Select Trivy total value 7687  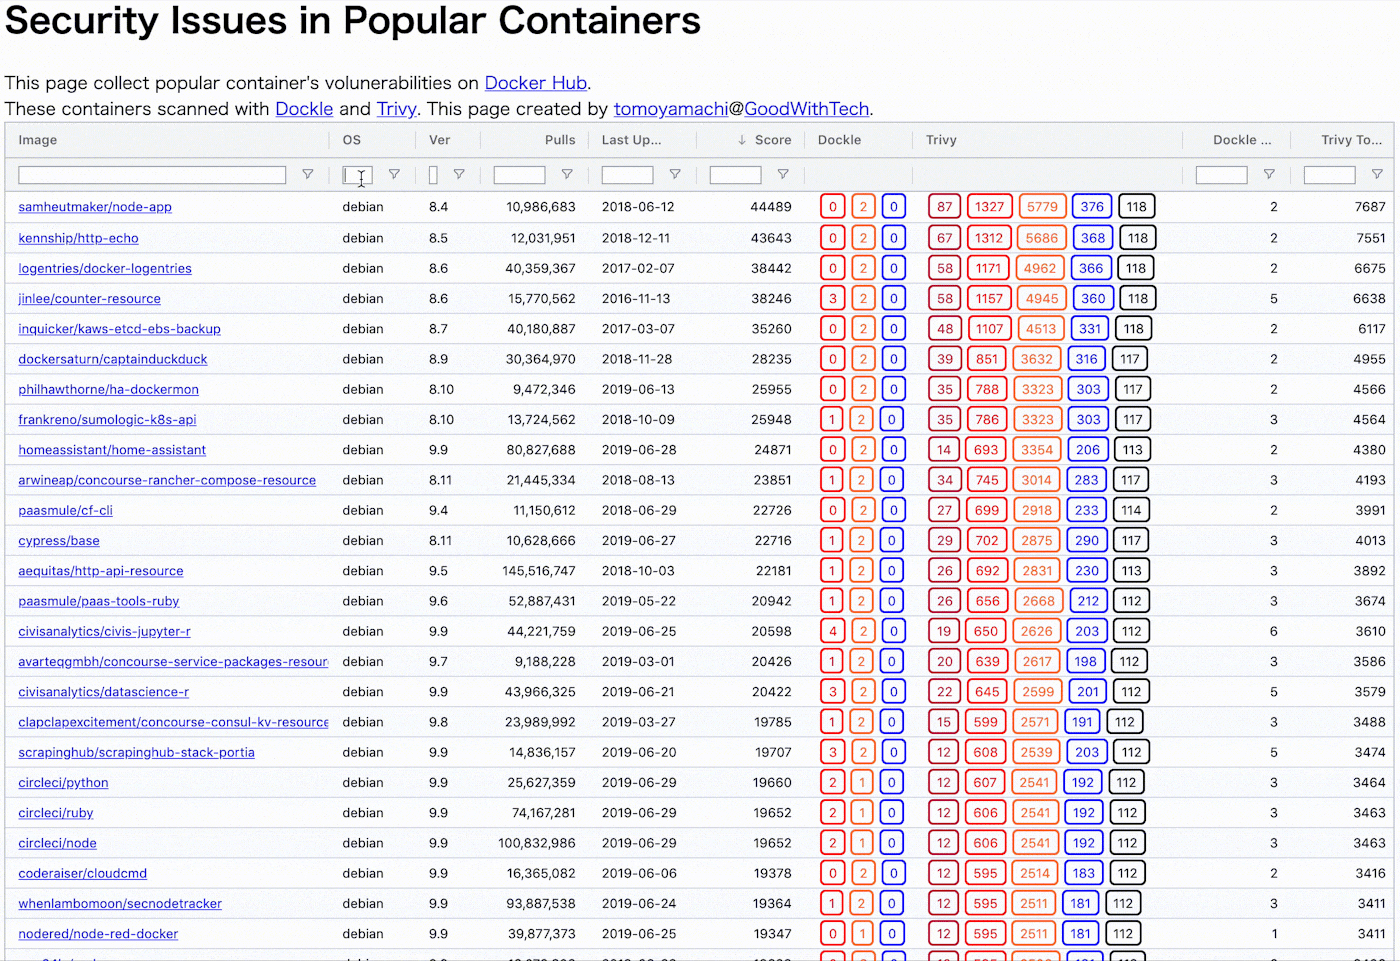tap(1370, 207)
